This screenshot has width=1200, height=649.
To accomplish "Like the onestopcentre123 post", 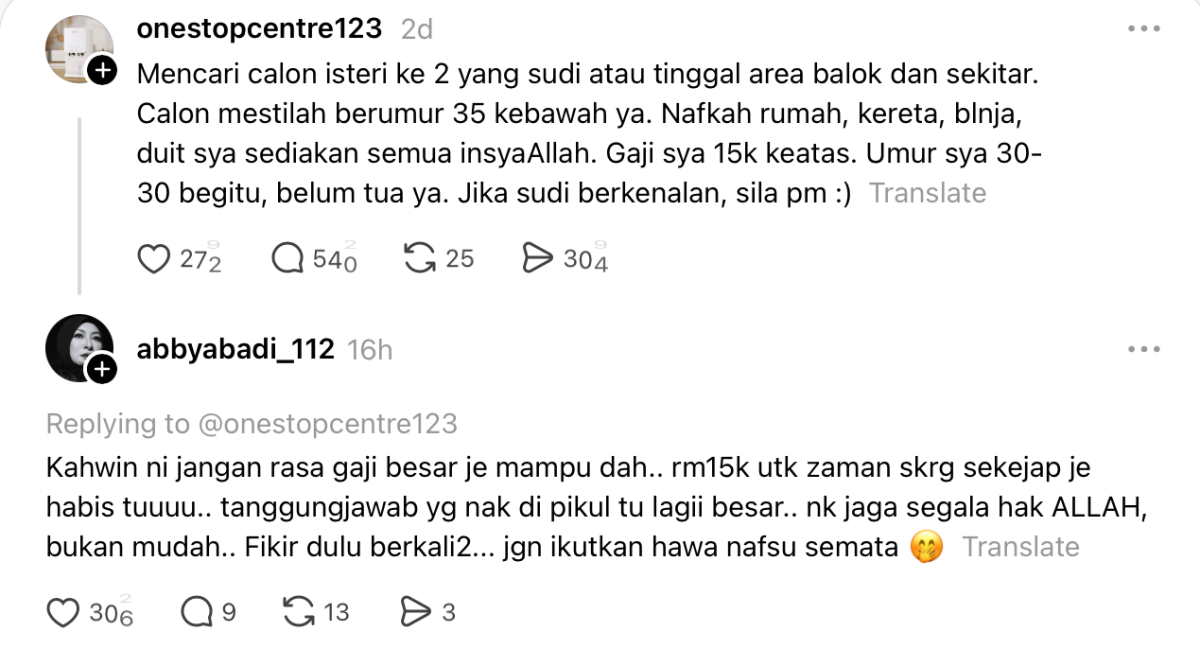I will point(153,259).
